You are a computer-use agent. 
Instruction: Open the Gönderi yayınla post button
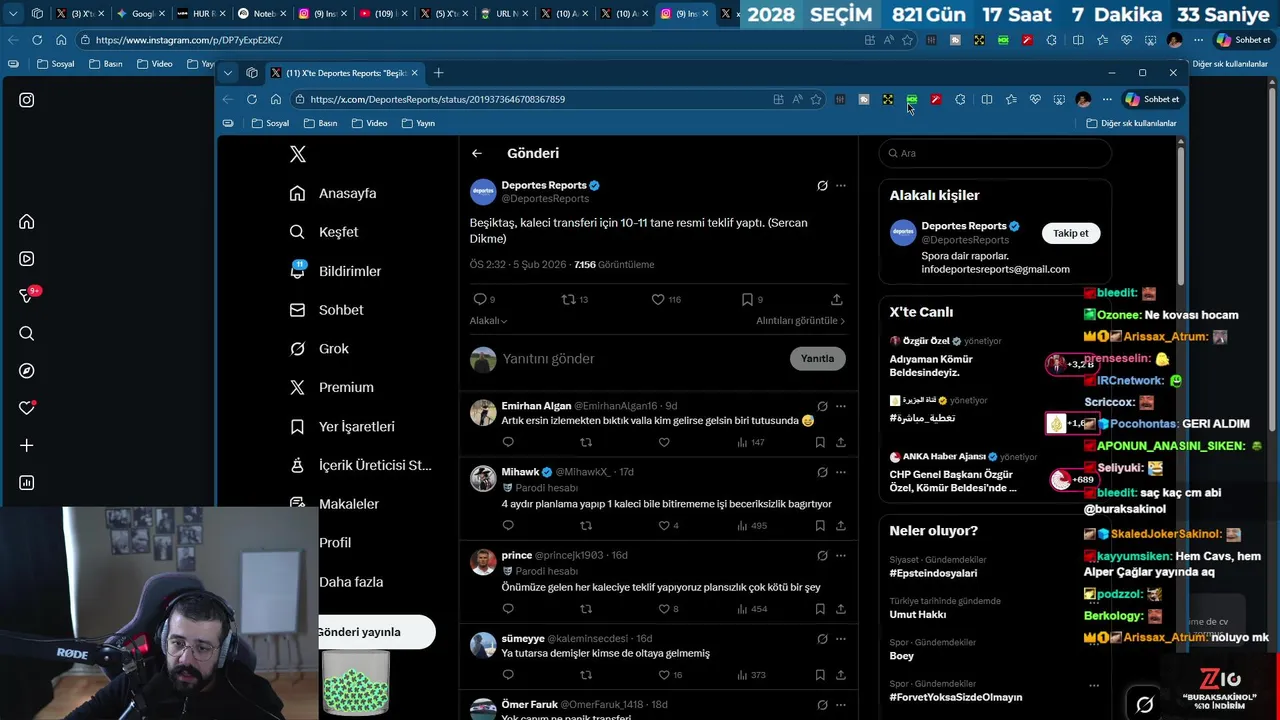click(x=376, y=632)
